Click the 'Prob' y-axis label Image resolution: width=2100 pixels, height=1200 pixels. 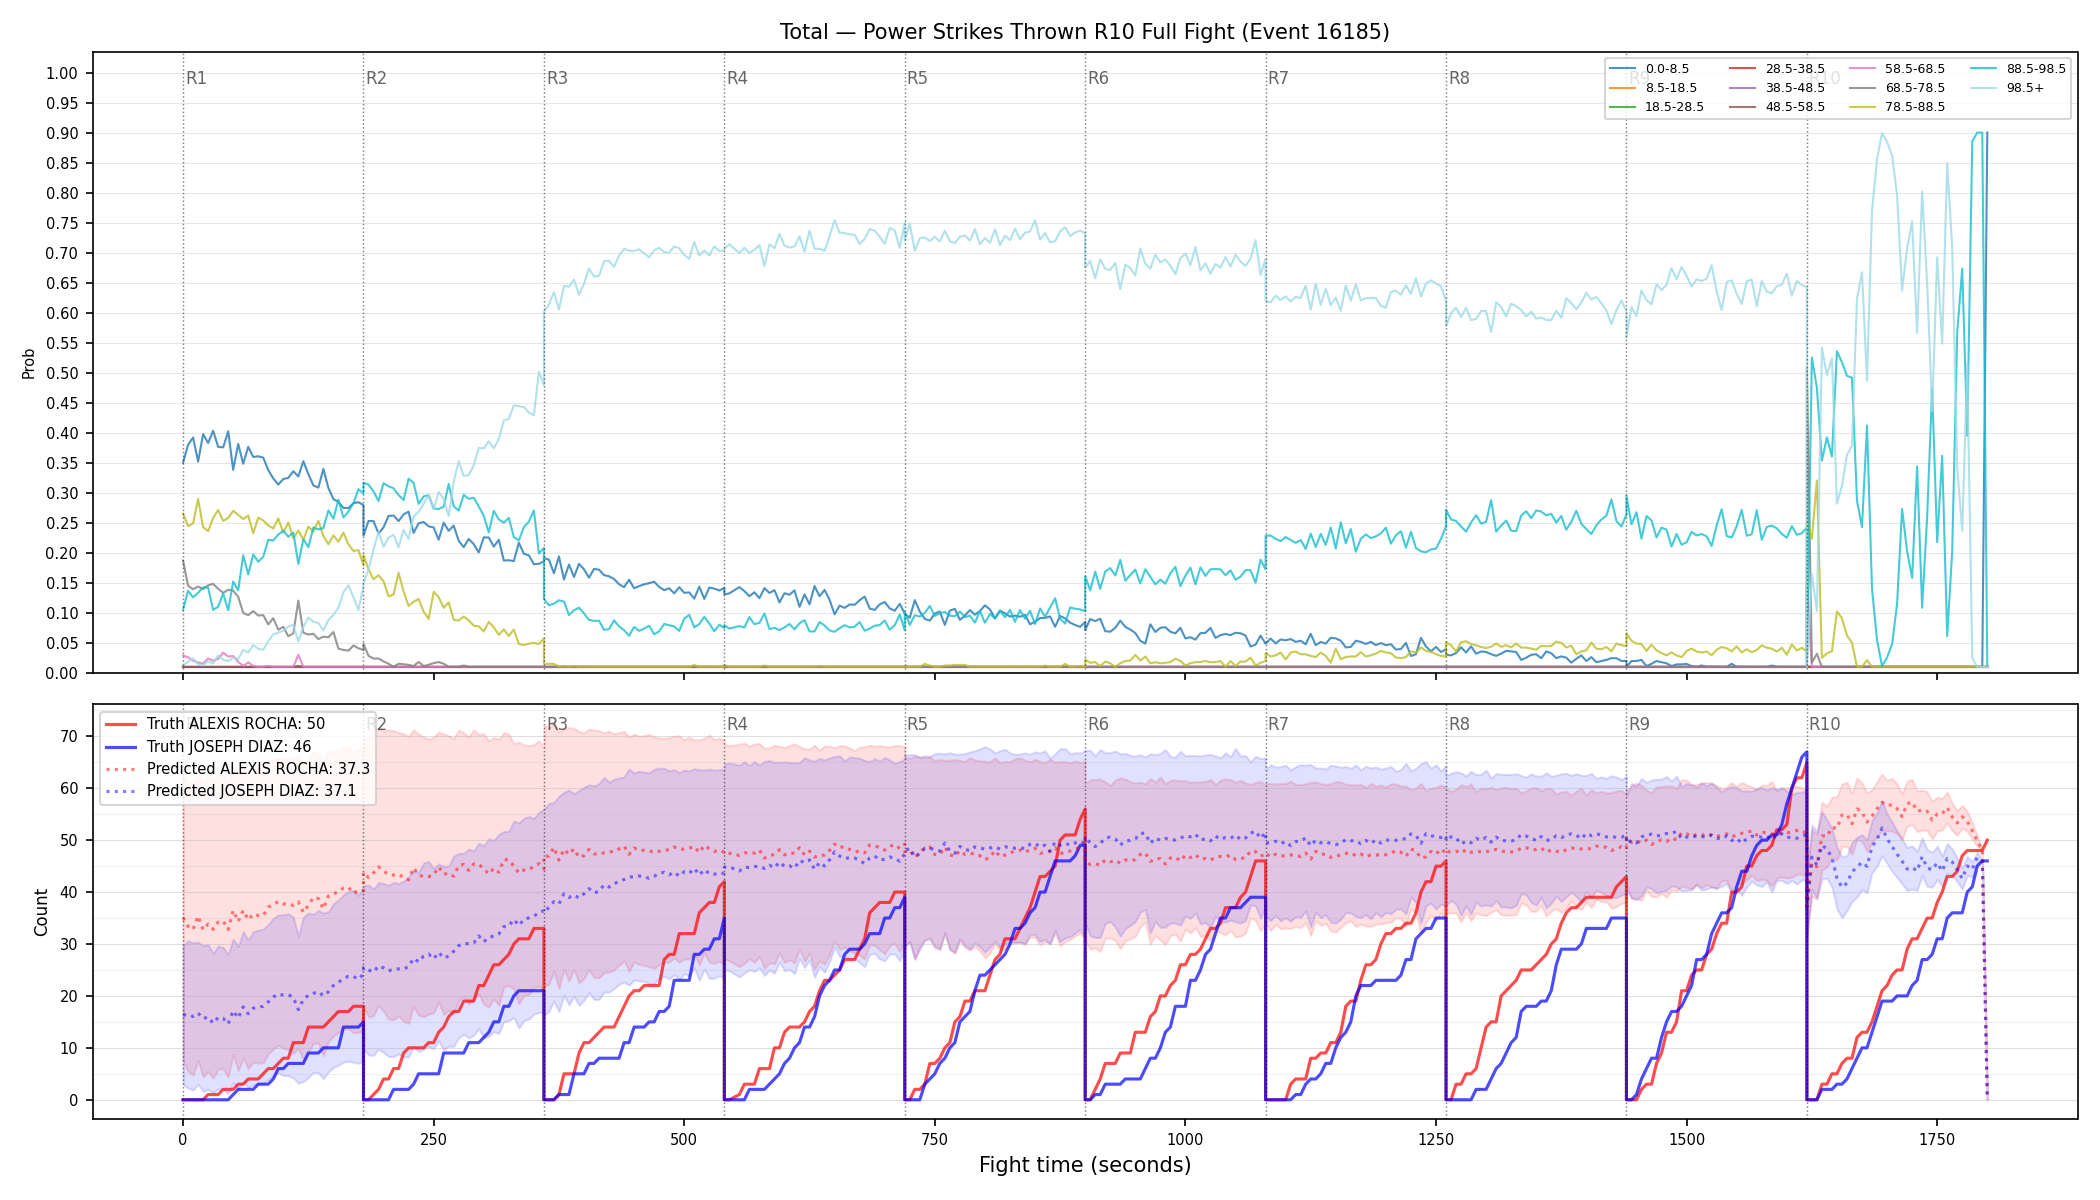[x=29, y=363]
